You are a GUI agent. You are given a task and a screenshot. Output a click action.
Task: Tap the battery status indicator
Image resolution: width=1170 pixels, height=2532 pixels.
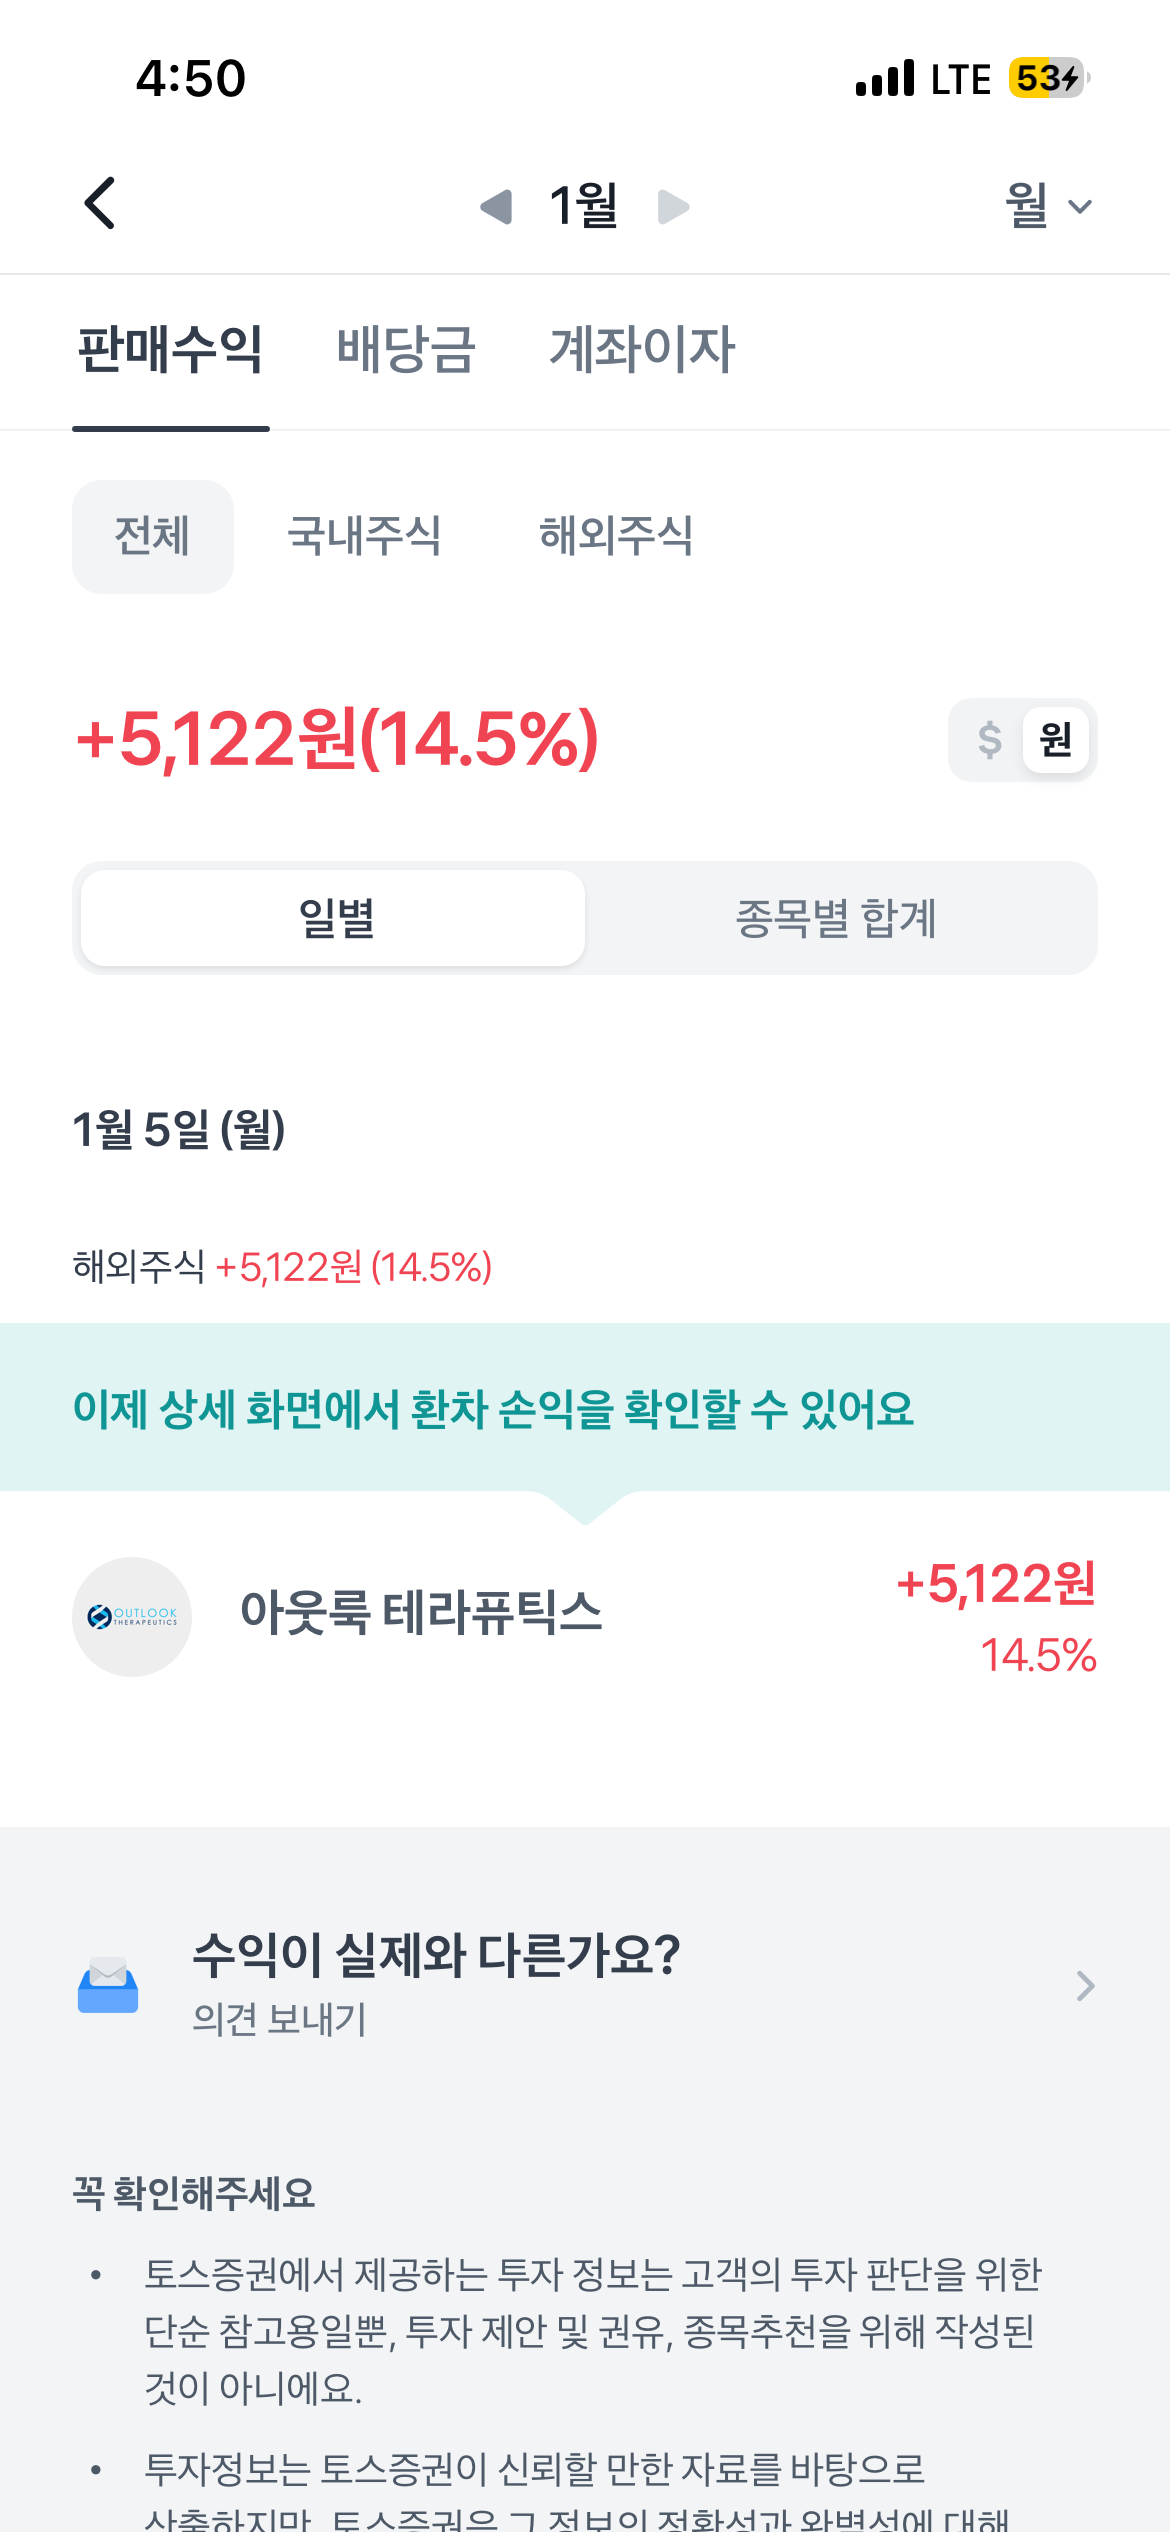pos(1047,78)
